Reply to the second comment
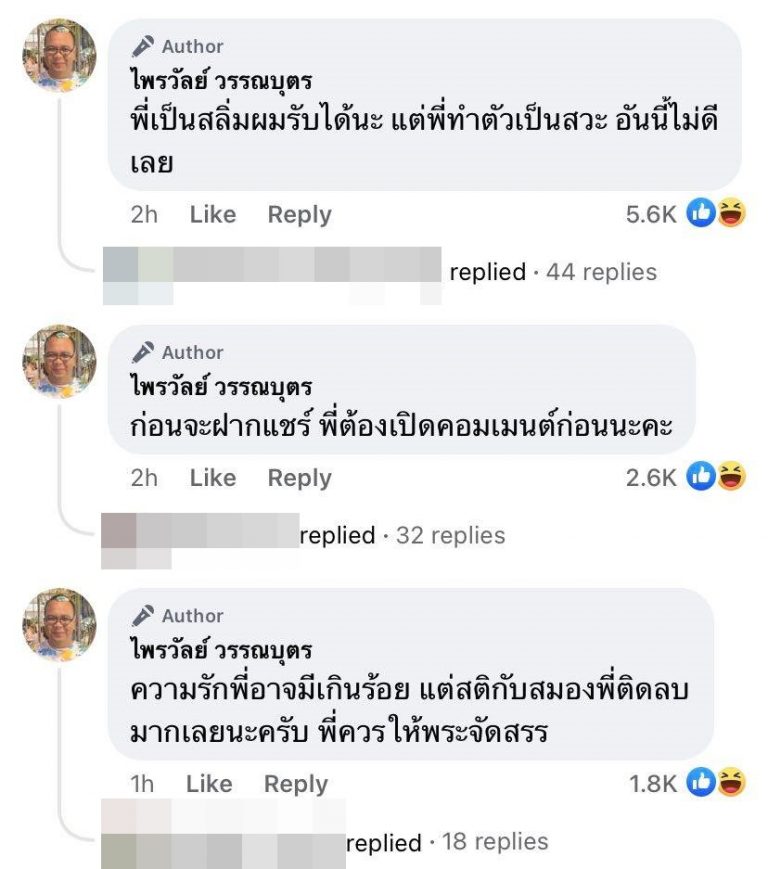 tap(299, 478)
